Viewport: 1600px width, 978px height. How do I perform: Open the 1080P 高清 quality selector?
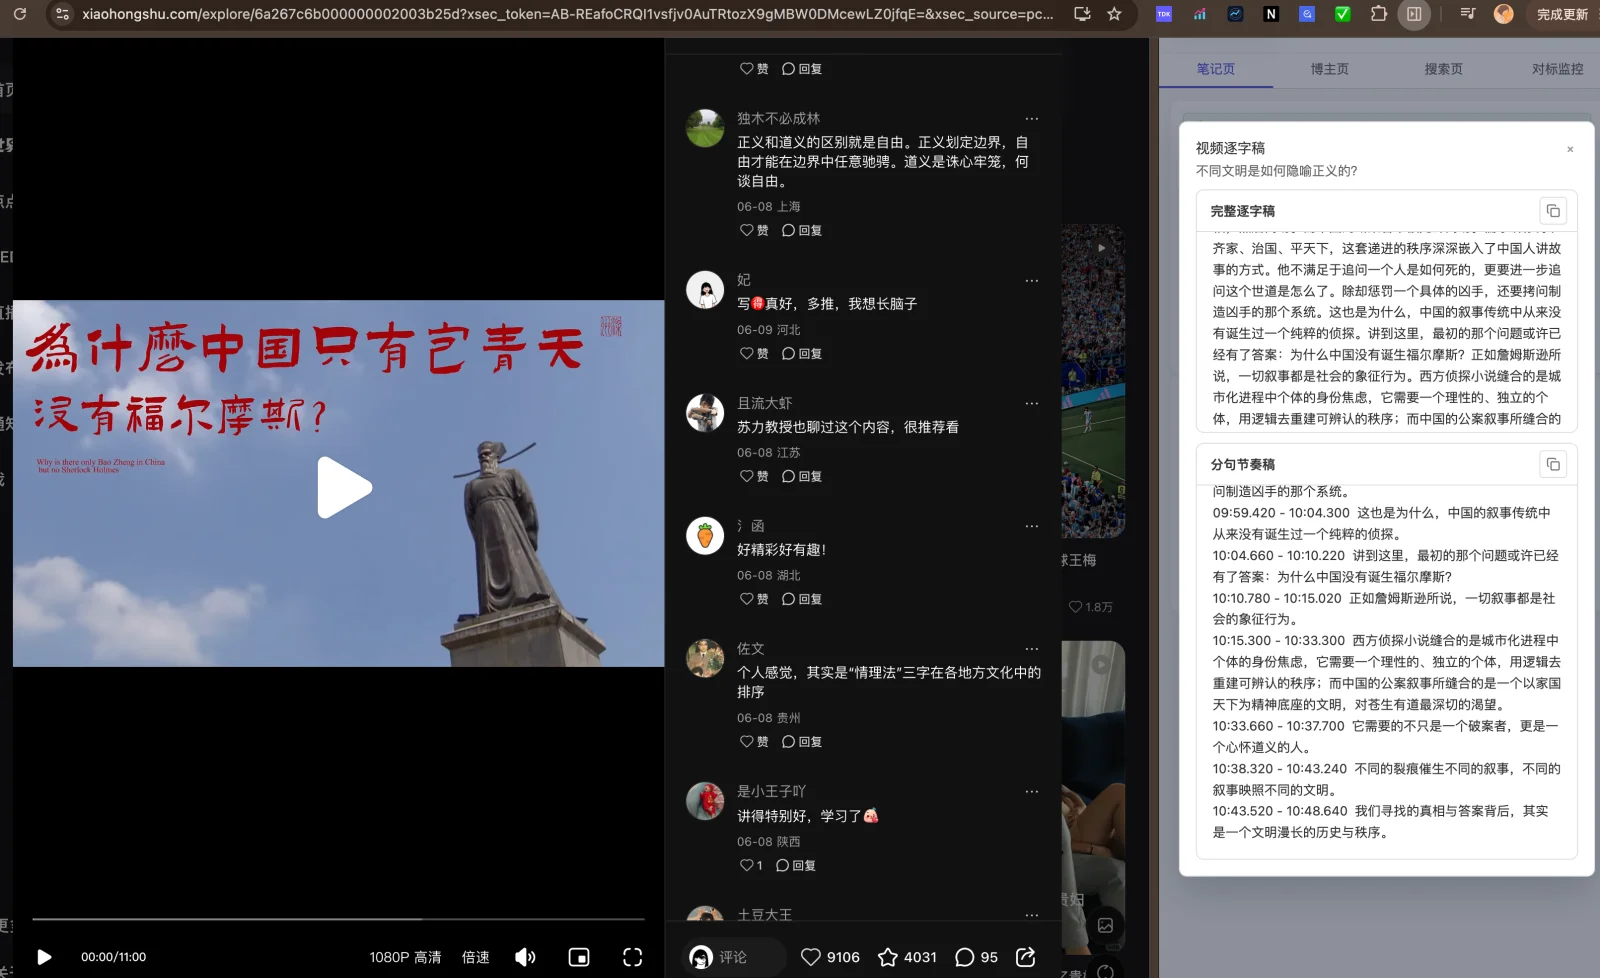(405, 957)
